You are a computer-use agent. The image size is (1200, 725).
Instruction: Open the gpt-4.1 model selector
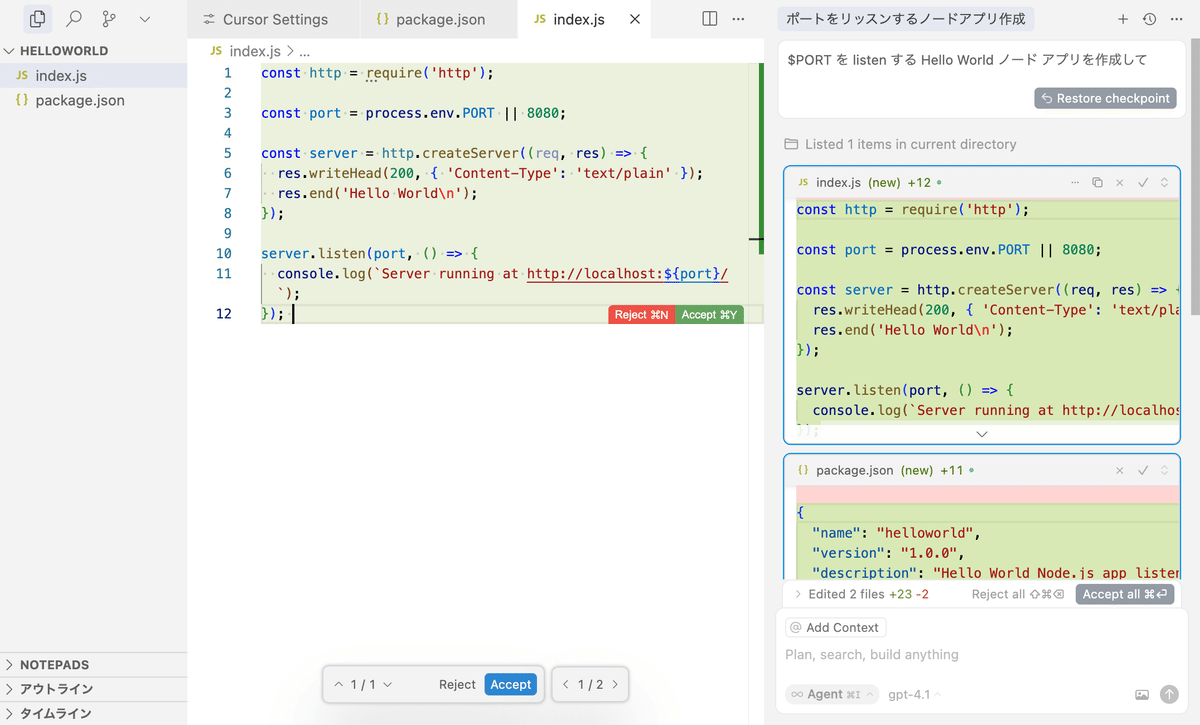tap(911, 694)
